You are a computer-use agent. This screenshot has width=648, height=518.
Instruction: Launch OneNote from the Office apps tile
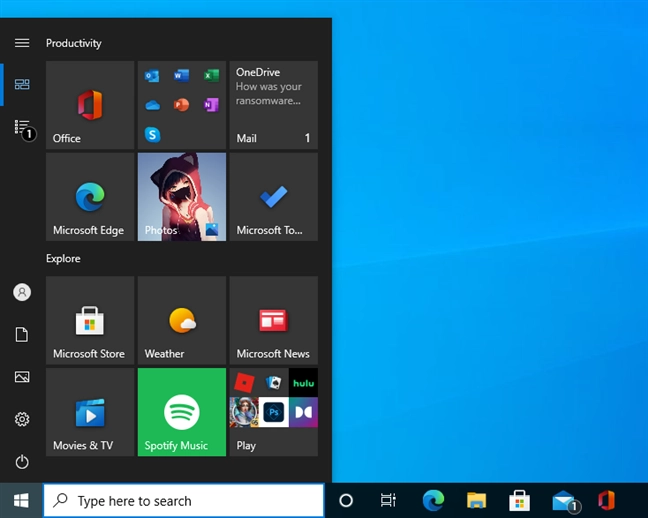(211, 105)
